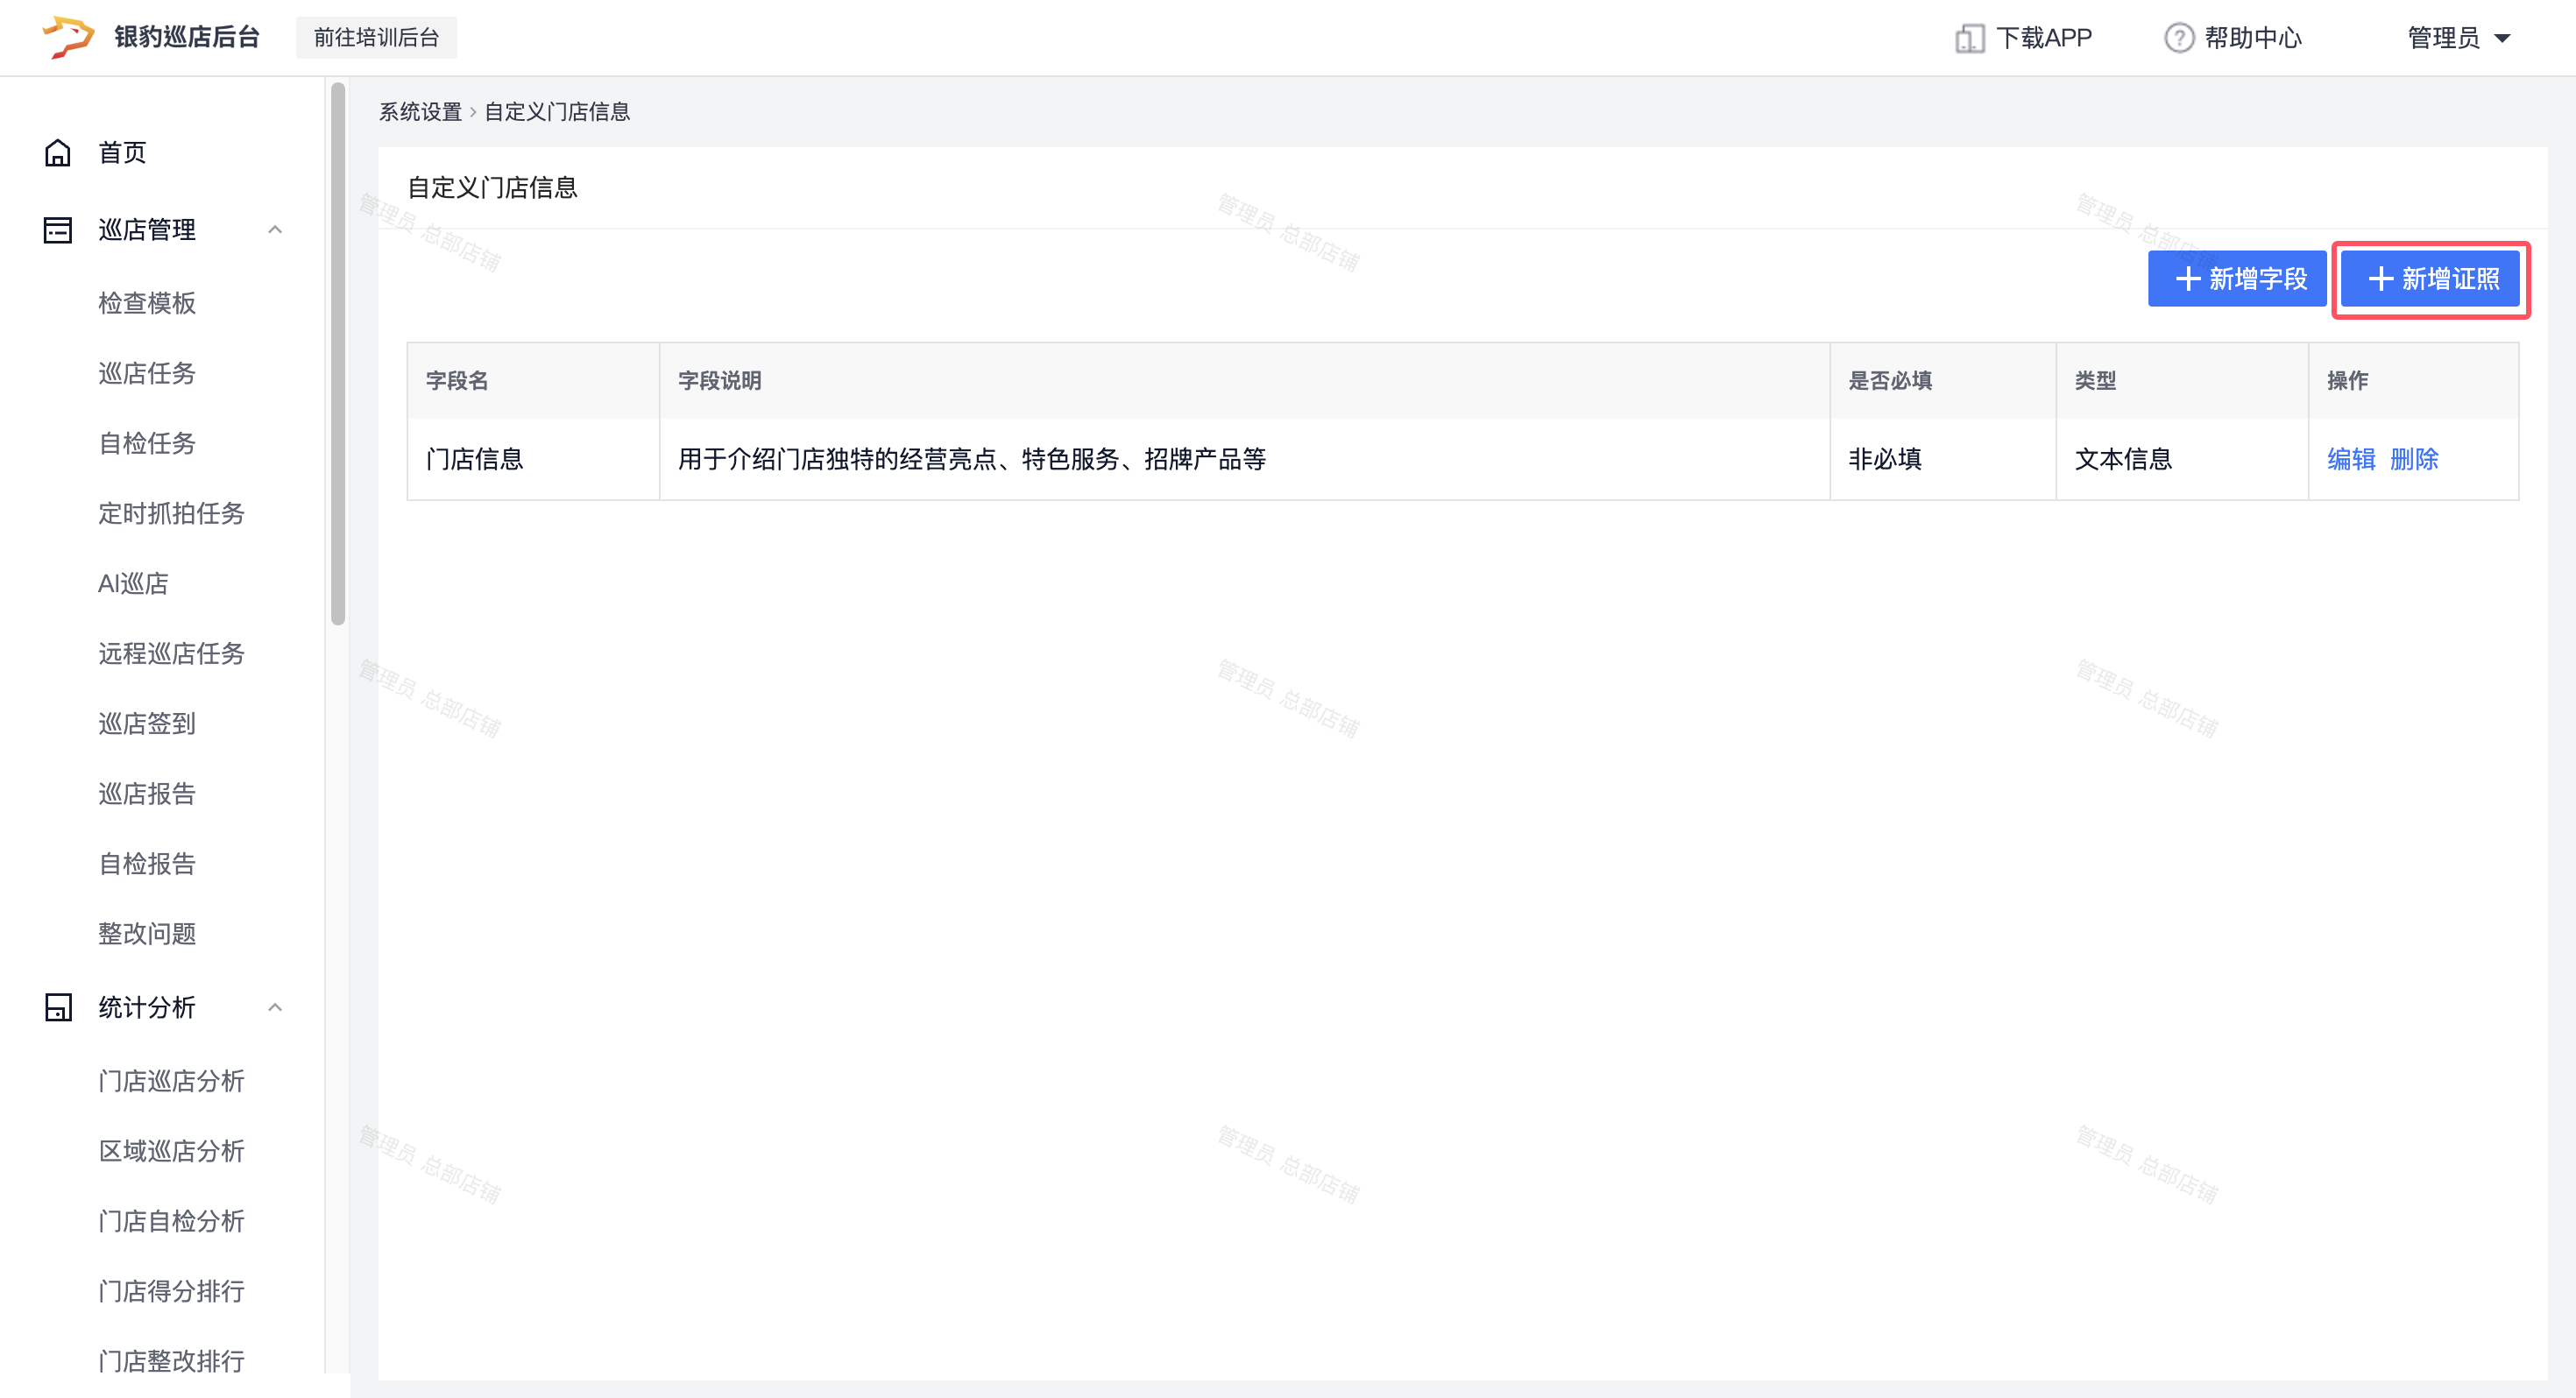Click the 巡店管理 section icon
This screenshot has height=1398, width=2576.
58,230
